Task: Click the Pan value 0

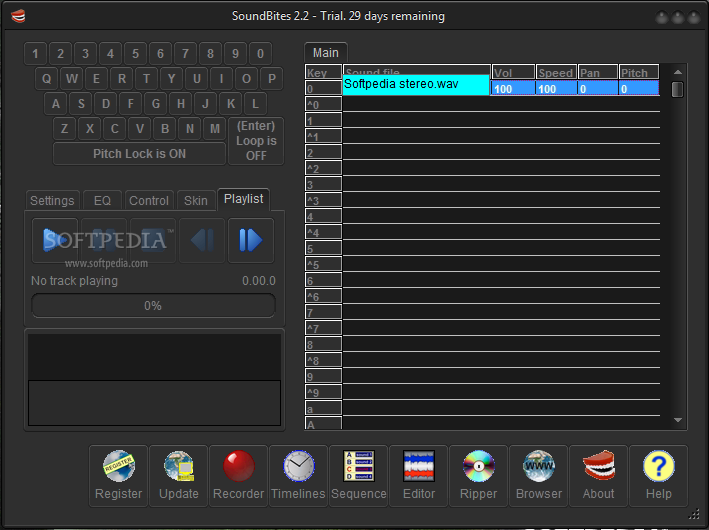Action: 598,89
